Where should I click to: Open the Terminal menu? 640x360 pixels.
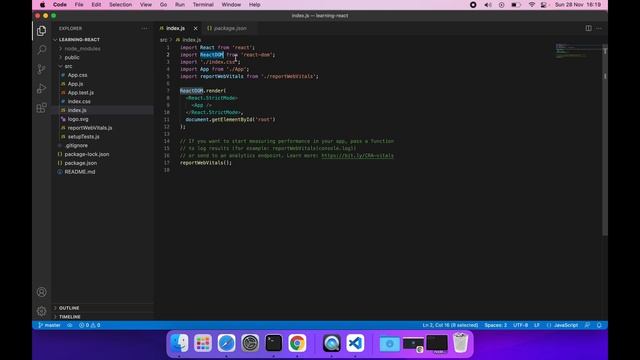pos(203,5)
